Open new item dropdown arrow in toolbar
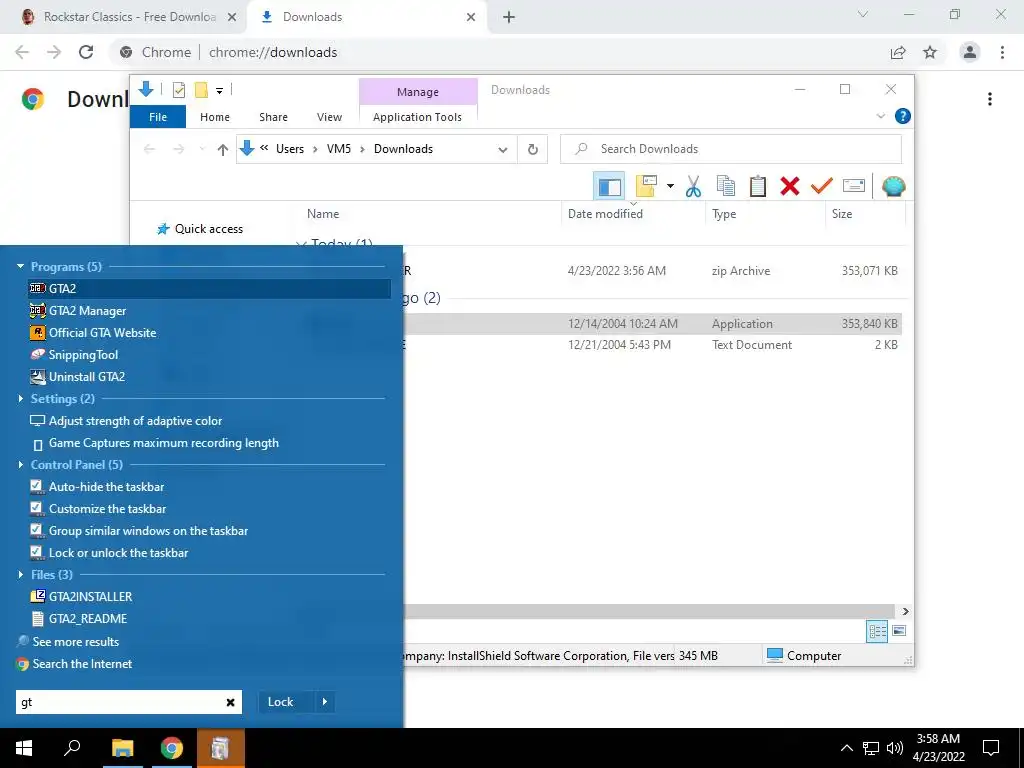 pos(670,186)
